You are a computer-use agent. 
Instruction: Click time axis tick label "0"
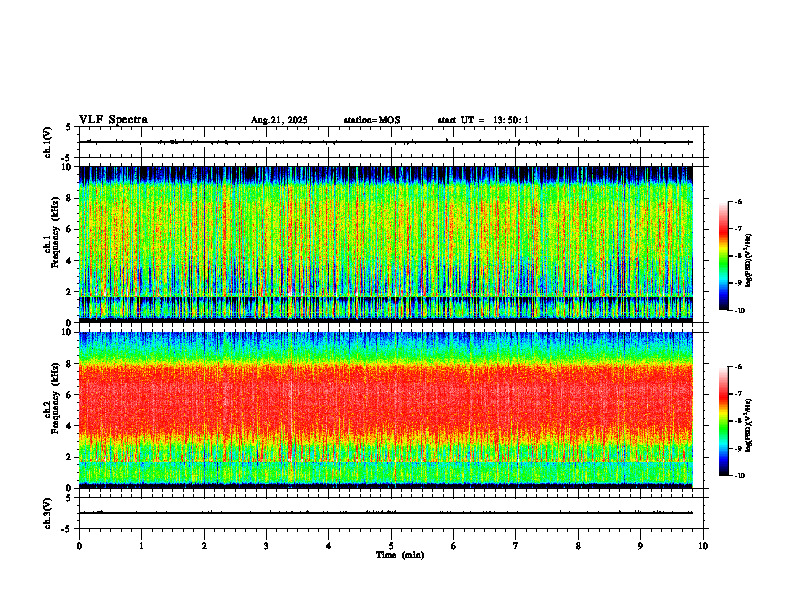pyautogui.click(x=79, y=546)
